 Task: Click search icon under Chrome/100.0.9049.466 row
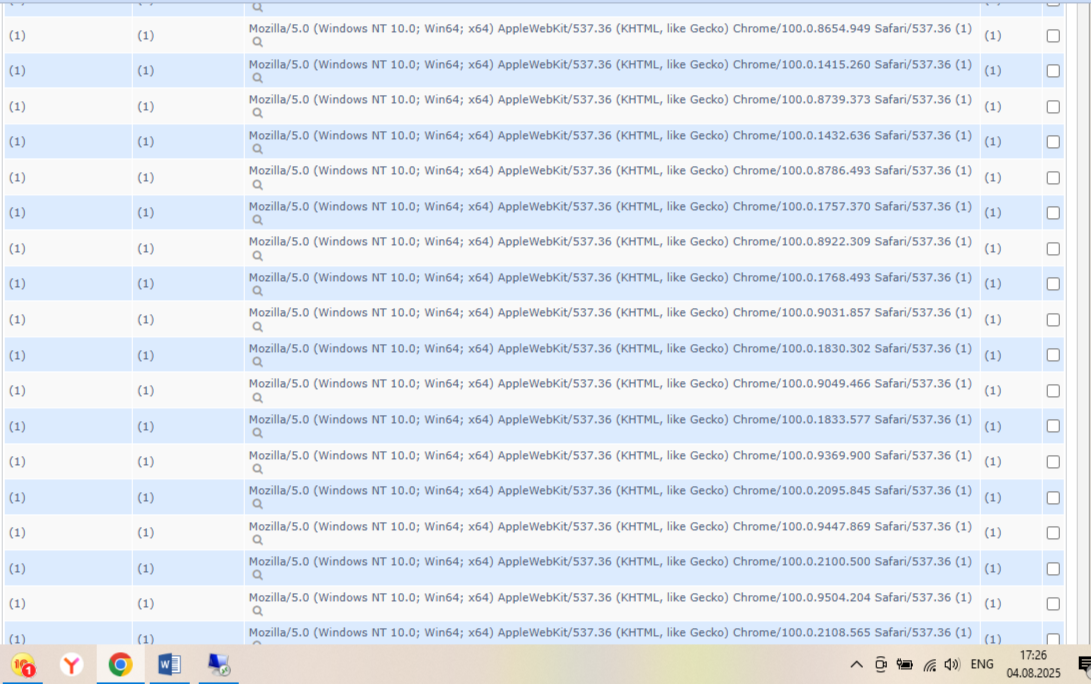coord(257,398)
